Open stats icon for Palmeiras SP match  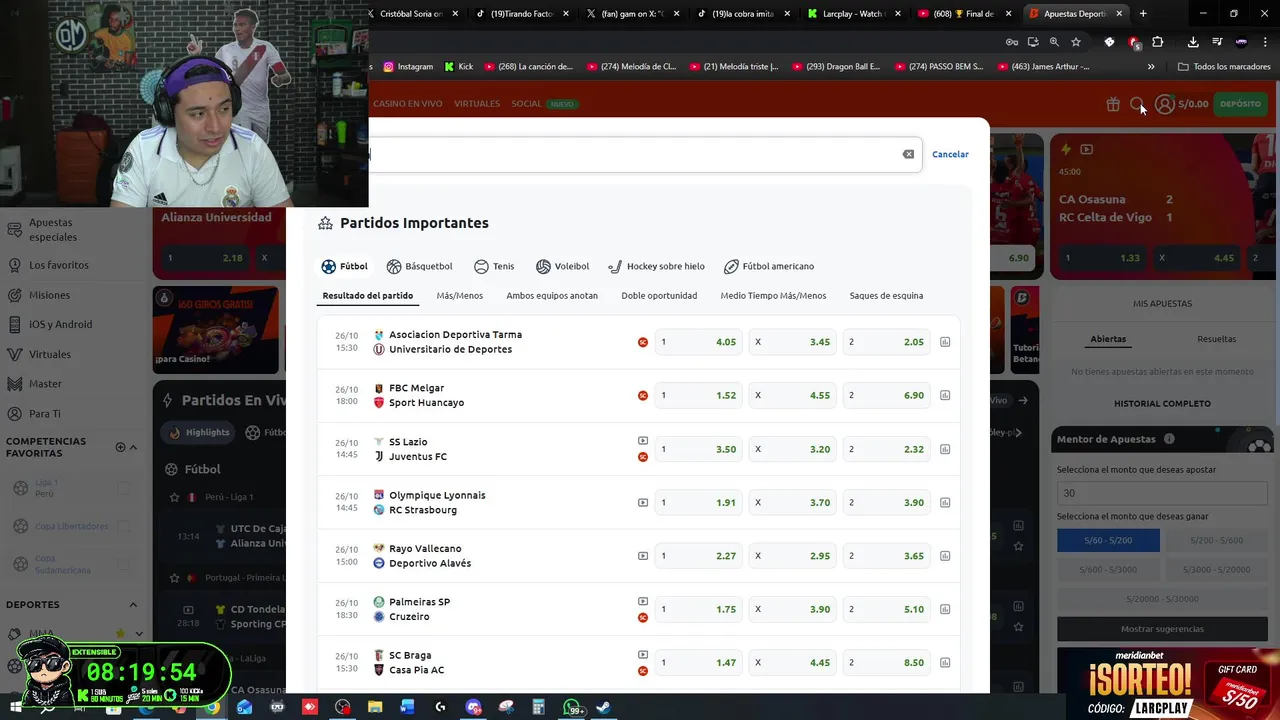[945, 609]
